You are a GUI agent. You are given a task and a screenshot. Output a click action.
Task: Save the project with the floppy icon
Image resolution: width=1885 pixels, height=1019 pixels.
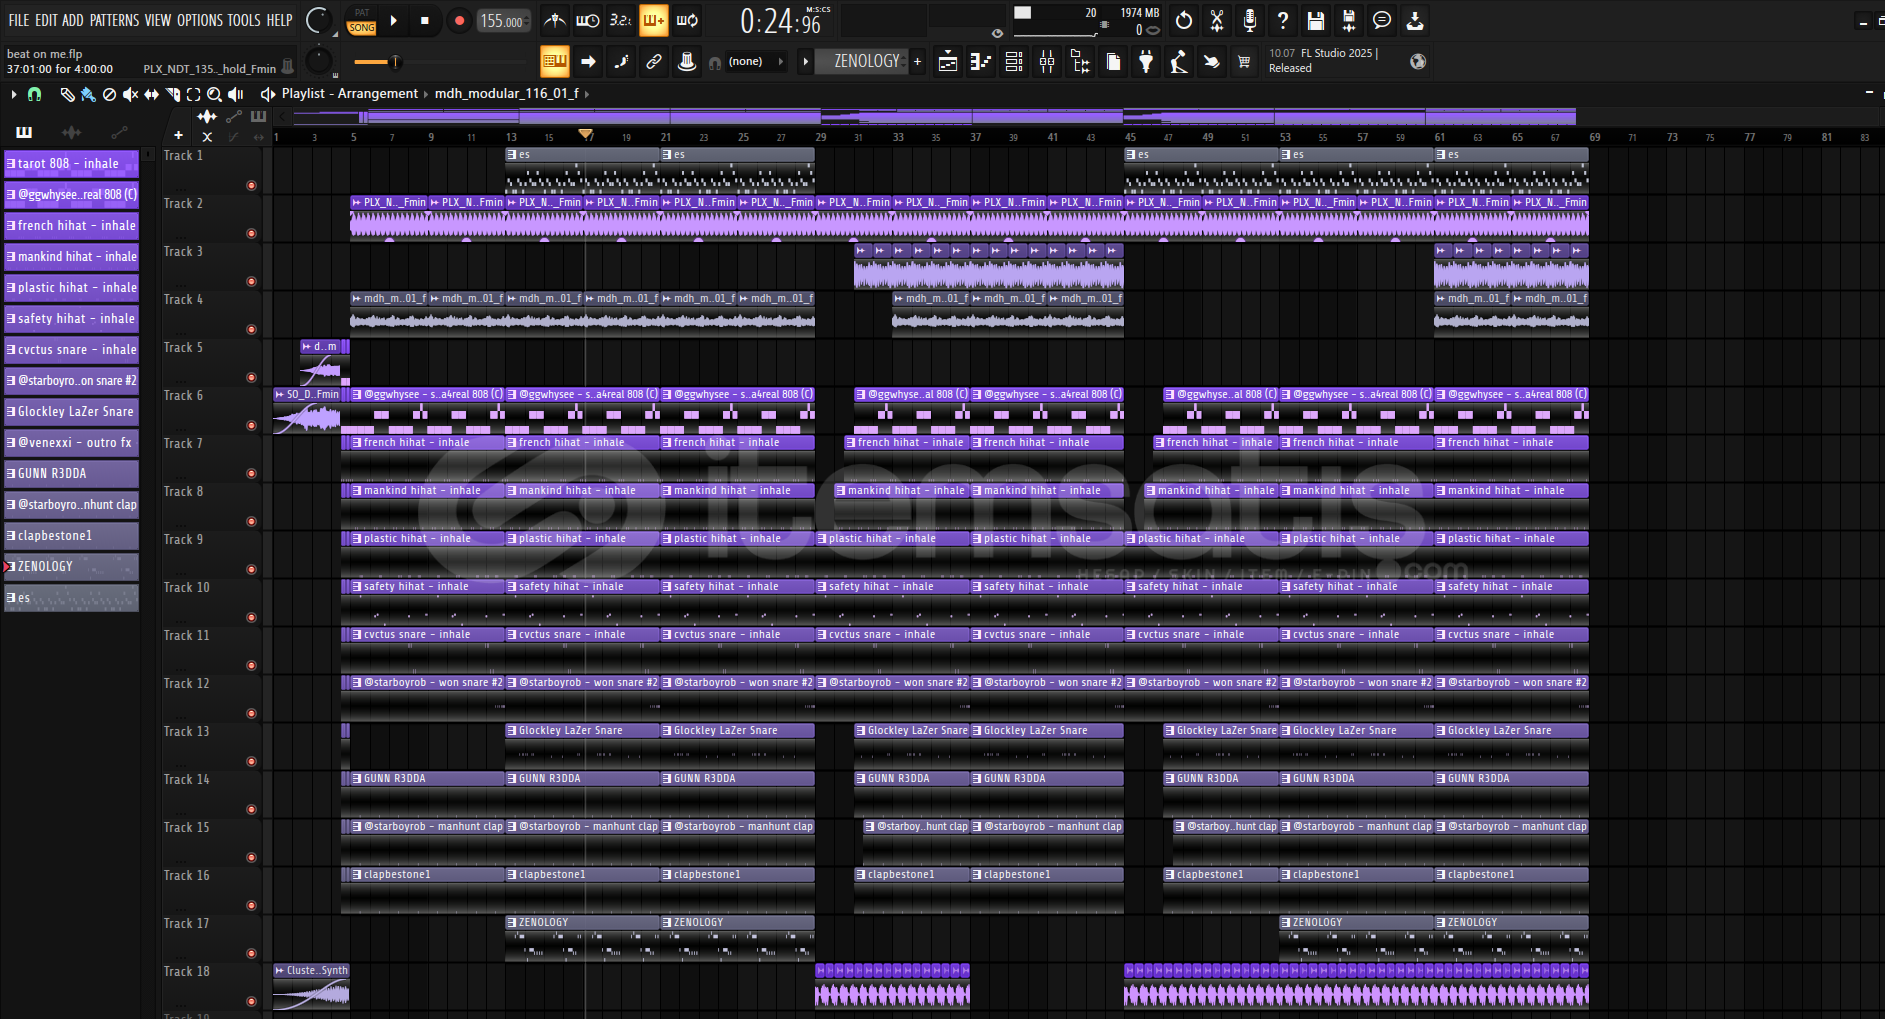point(1316,20)
